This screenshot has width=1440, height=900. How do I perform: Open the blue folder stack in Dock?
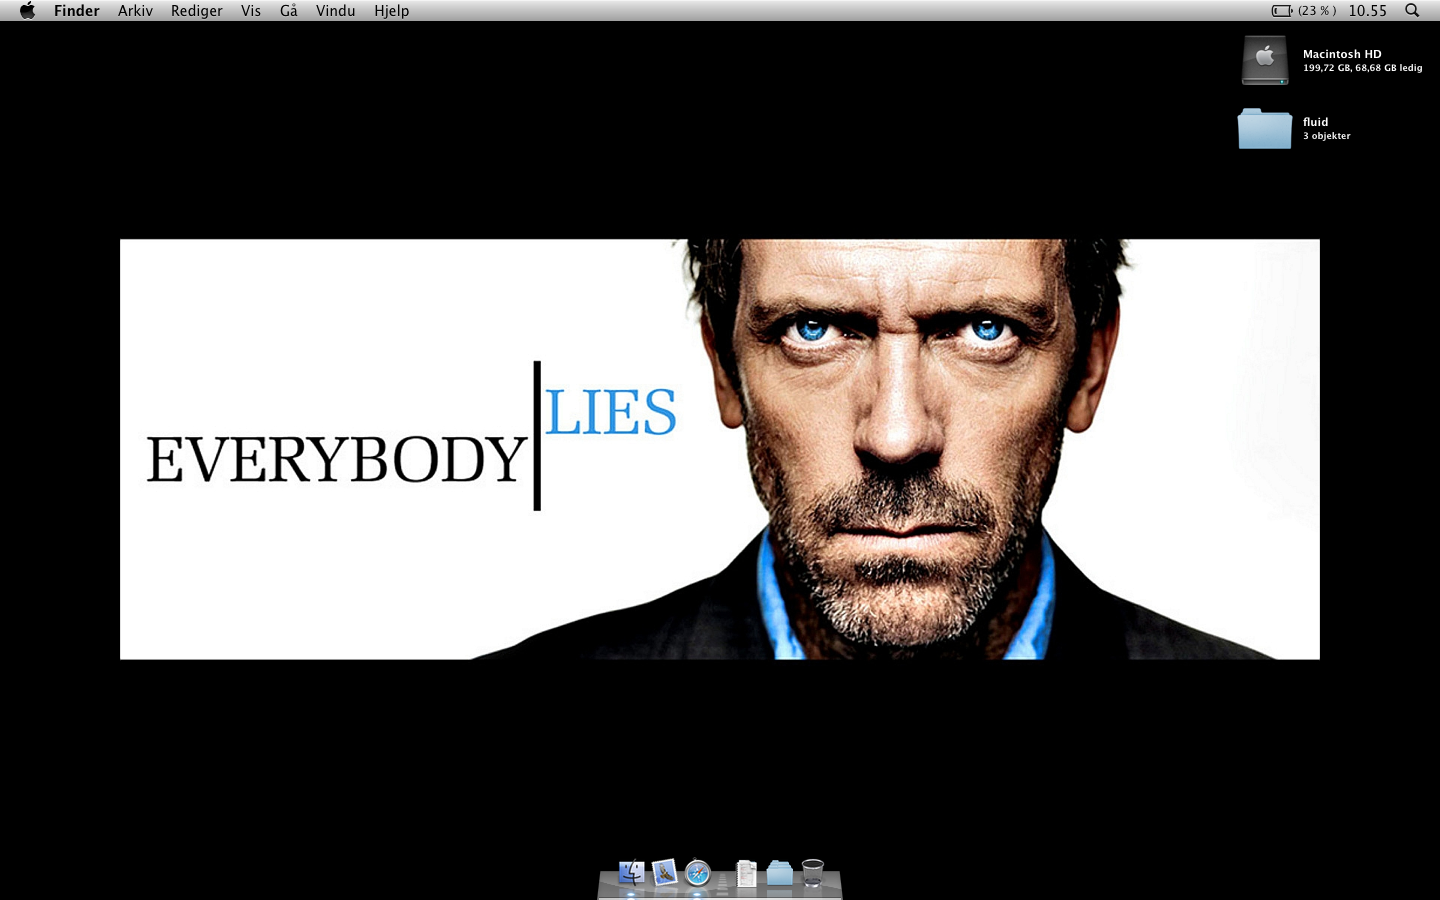[x=779, y=873]
